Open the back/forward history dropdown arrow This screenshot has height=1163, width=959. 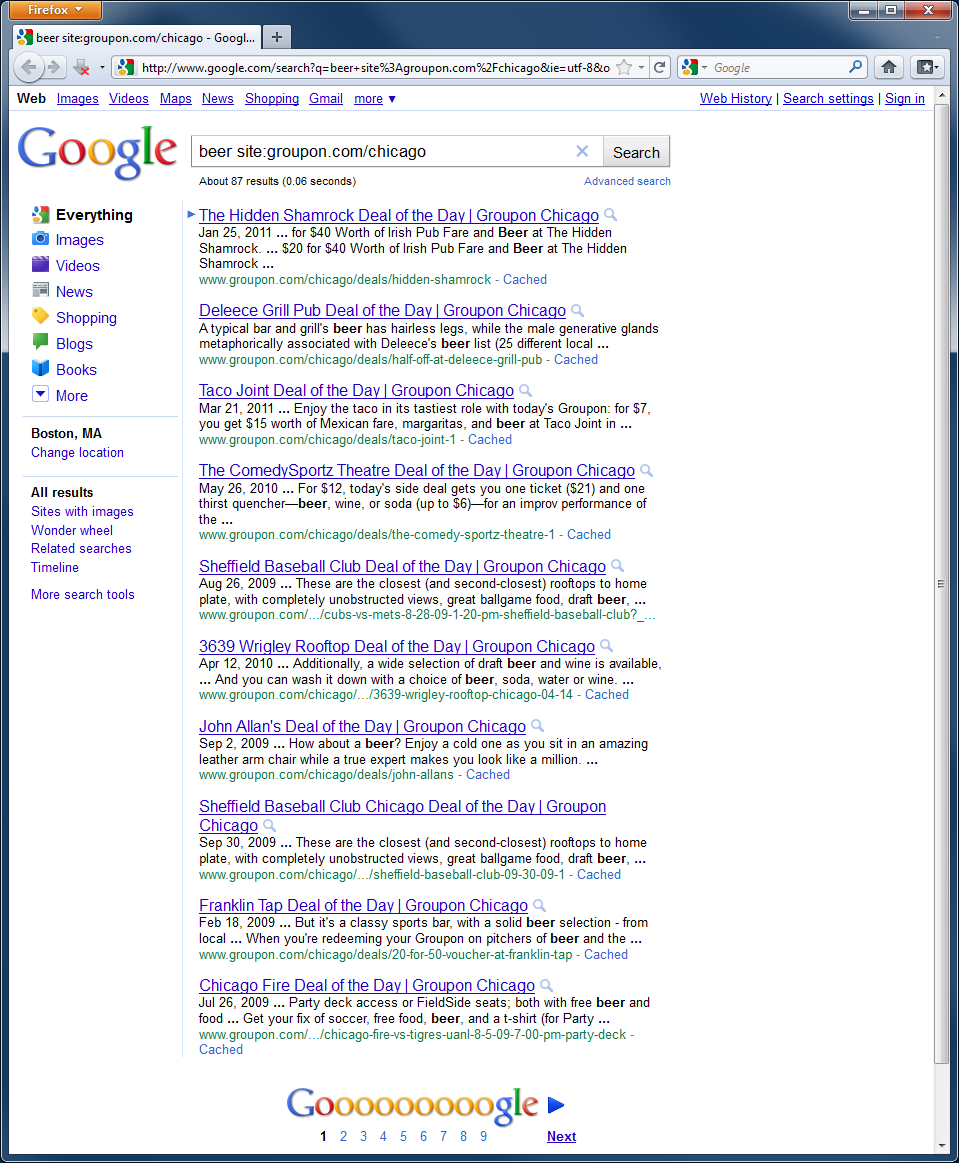(x=102, y=67)
